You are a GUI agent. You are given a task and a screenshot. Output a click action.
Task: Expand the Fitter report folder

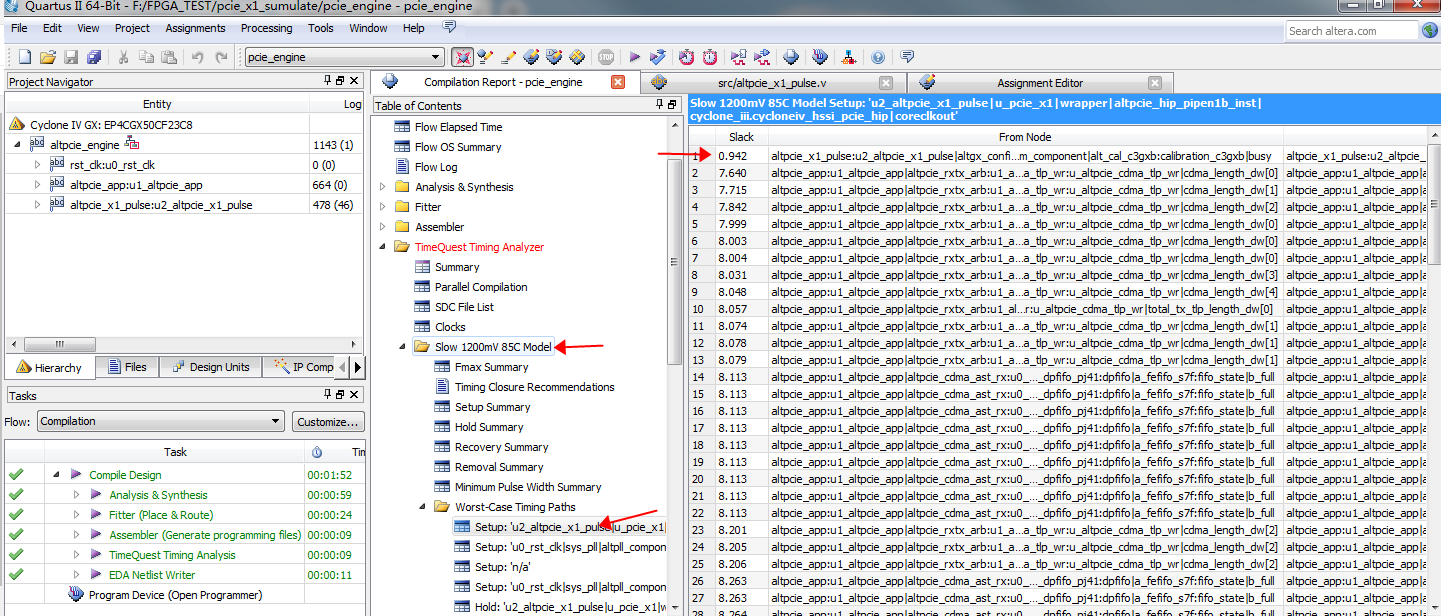pos(382,207)
